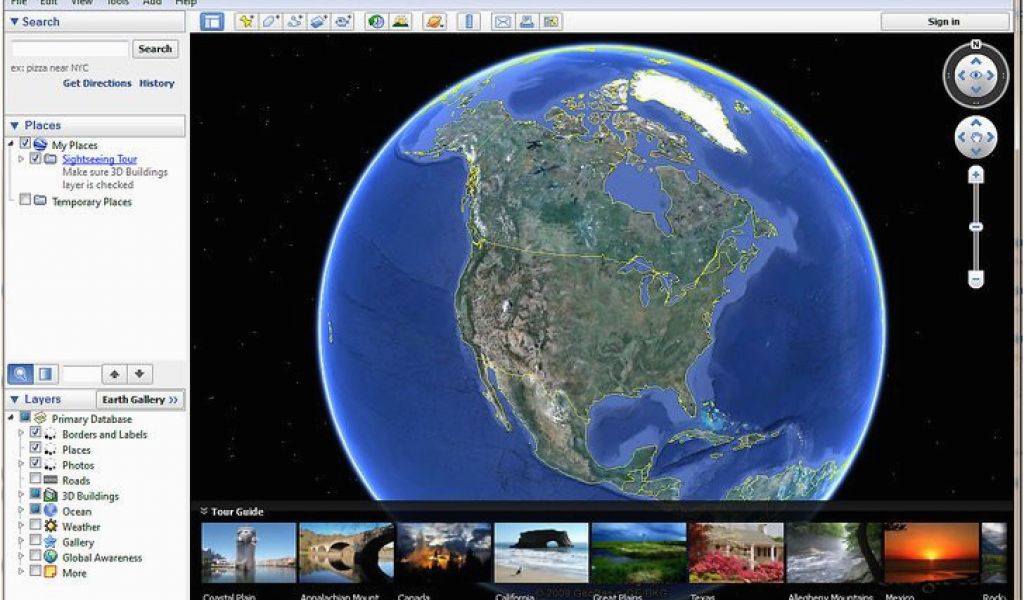Viewport: 1024px width, 600px height.
Task: Click the N north indicator on compass
Action: coord(976,45)
